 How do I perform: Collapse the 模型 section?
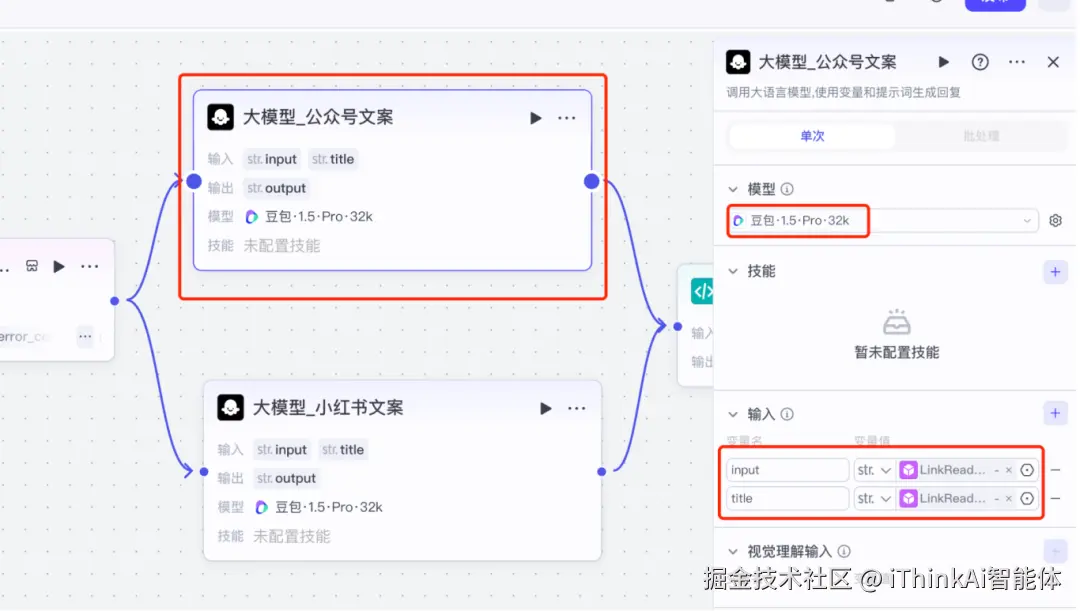tap(734, 188)
